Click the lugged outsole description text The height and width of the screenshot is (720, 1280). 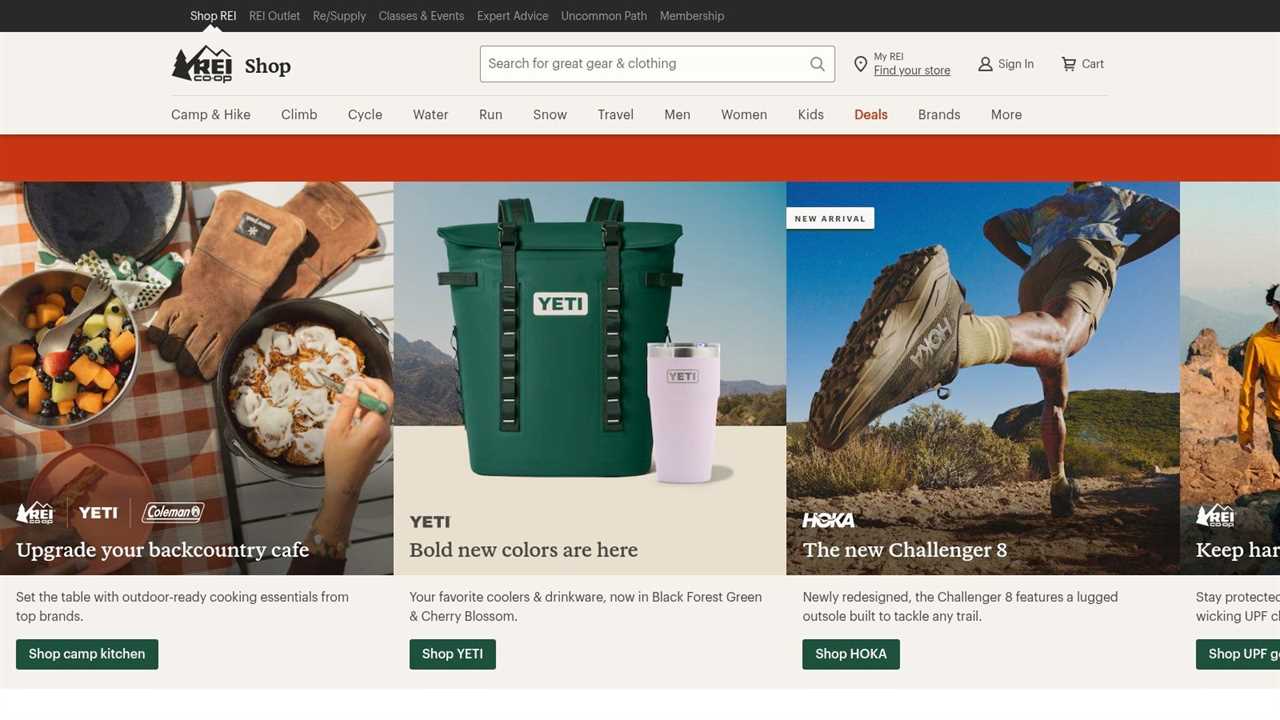click(x=960, y=606)
